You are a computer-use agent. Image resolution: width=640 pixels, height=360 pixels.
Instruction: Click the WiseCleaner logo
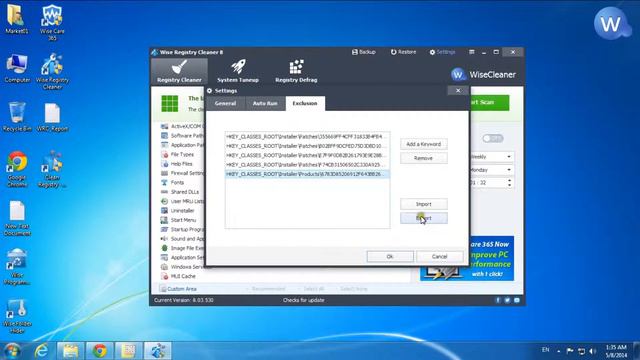click(x=483, y=75)
